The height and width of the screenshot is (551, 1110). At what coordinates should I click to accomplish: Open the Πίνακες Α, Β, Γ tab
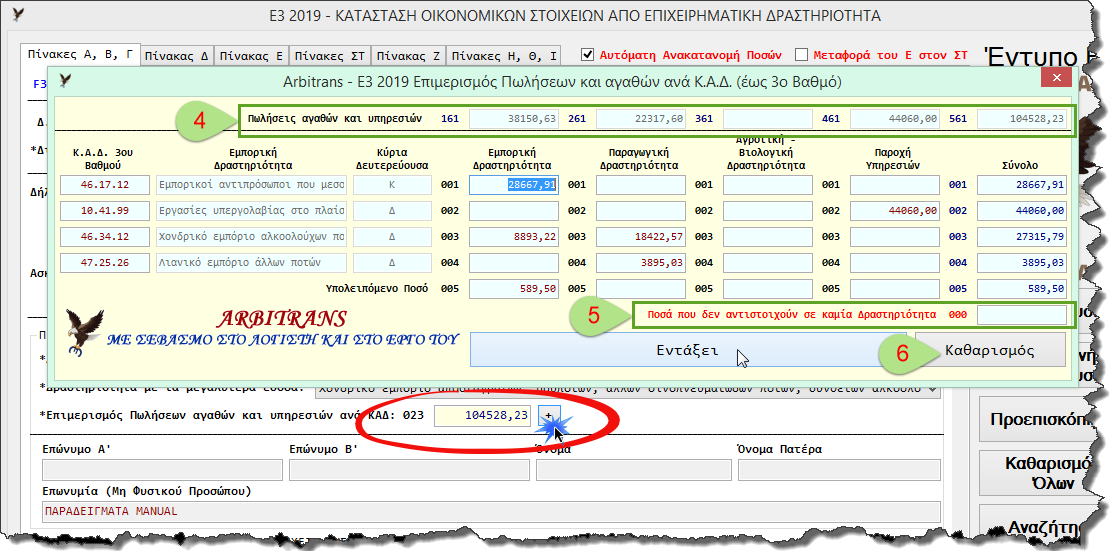coord(81,55)
